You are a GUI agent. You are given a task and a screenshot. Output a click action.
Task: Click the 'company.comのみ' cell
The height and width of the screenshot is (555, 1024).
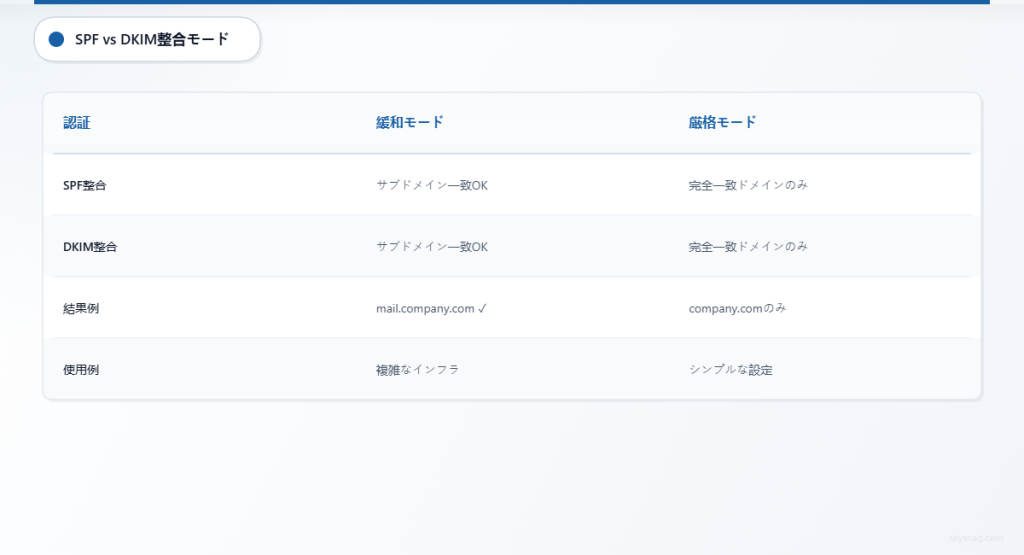click(x=737, y=308)
